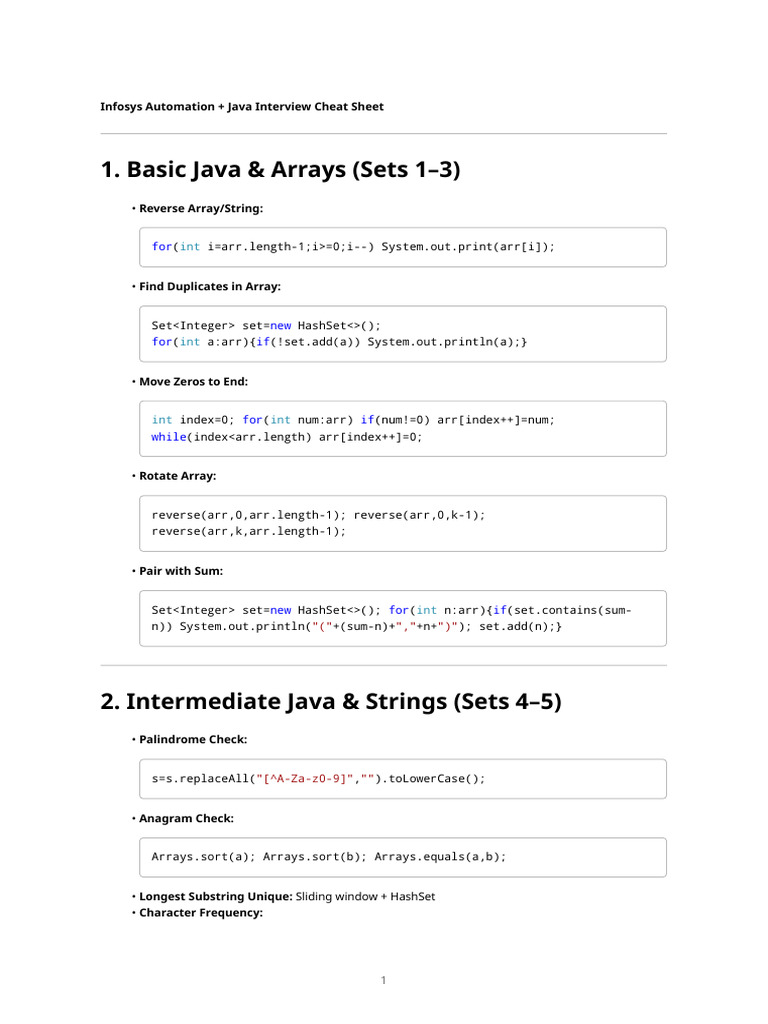Viewport: 768px width, 1024px height.
Task: Select the Find Duplicates in Array label
Action: [x=210, y=286]
